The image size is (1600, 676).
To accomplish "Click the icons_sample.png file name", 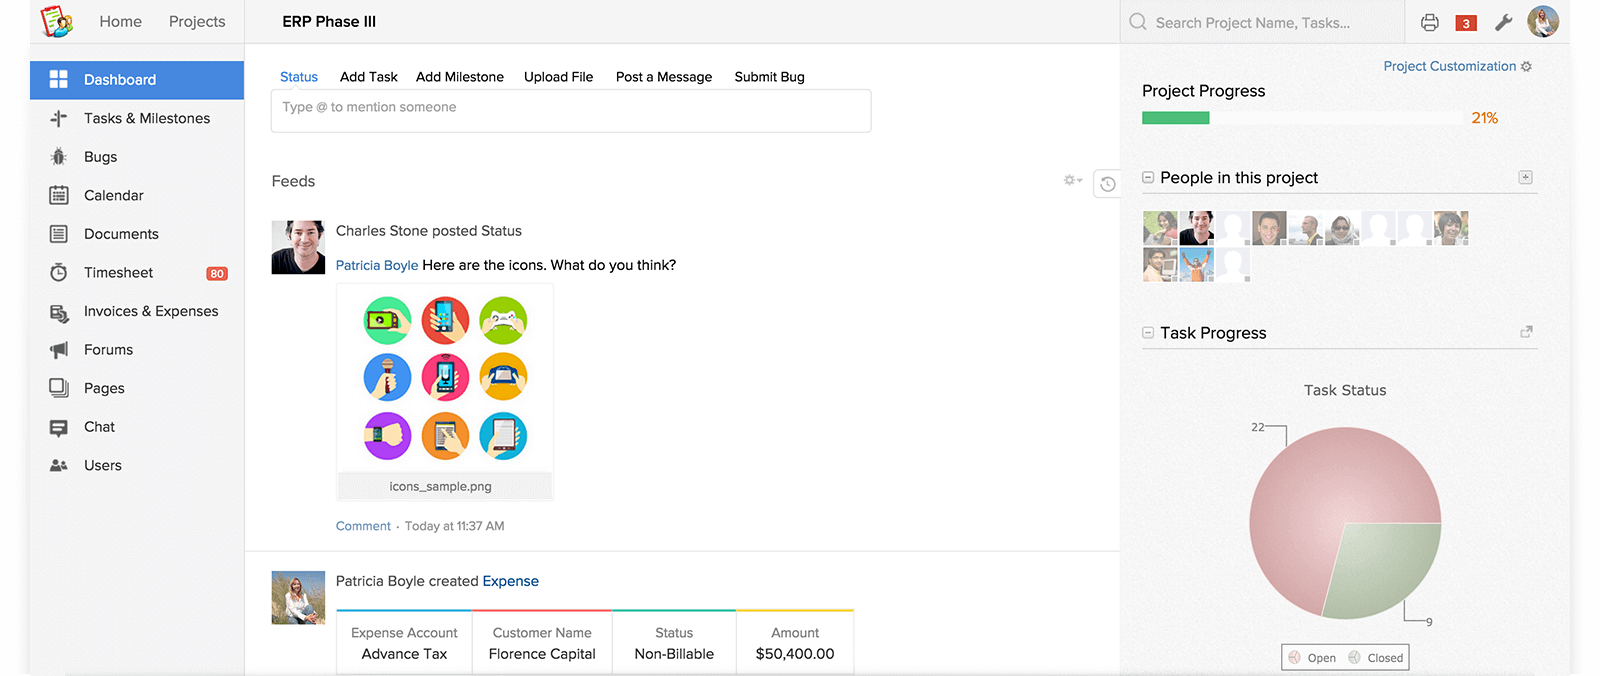I will 440,486.
